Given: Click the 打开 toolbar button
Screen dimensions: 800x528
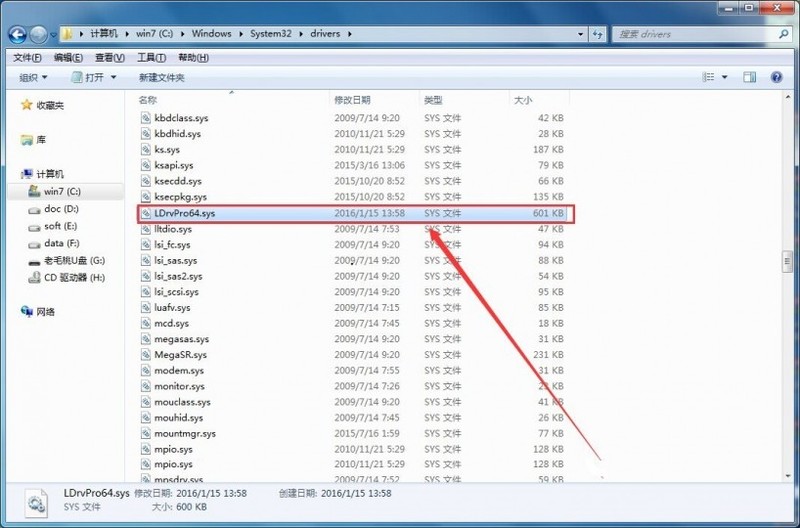Looking at the screenshot, I should click(x=88, y=78).
